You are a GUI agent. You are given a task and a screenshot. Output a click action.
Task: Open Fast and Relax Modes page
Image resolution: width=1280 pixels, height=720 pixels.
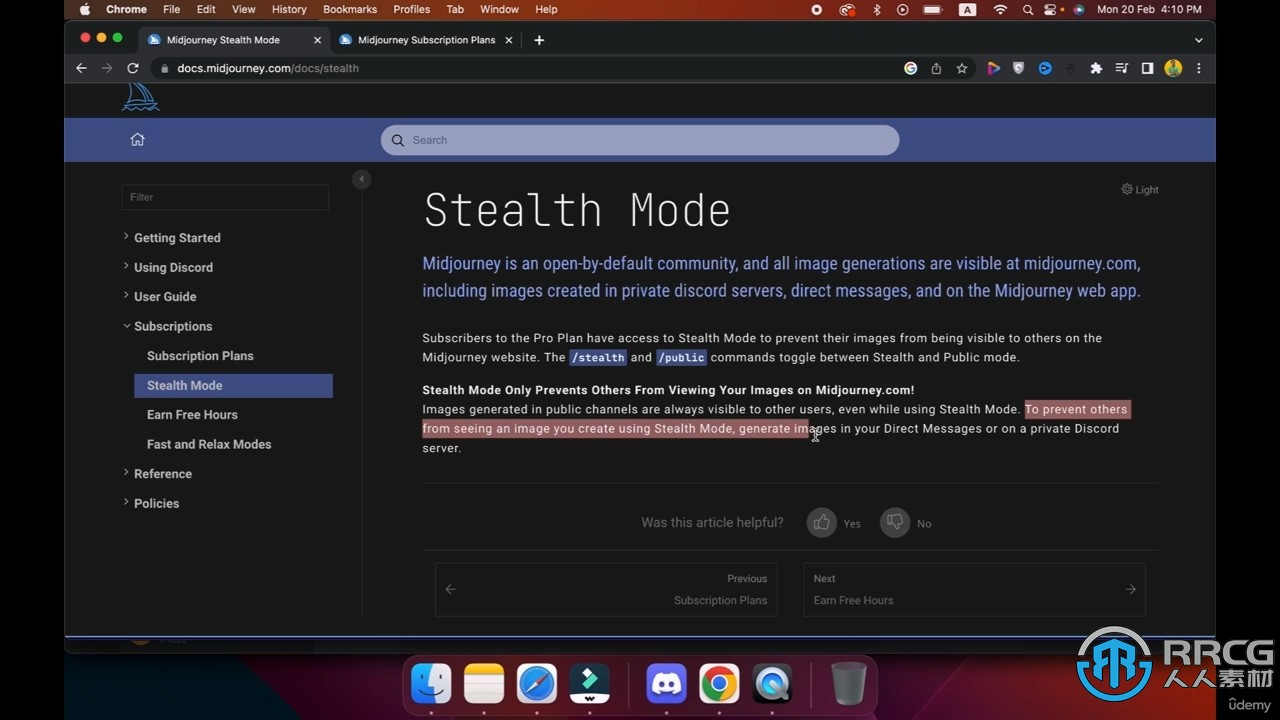tap(209, 444)
